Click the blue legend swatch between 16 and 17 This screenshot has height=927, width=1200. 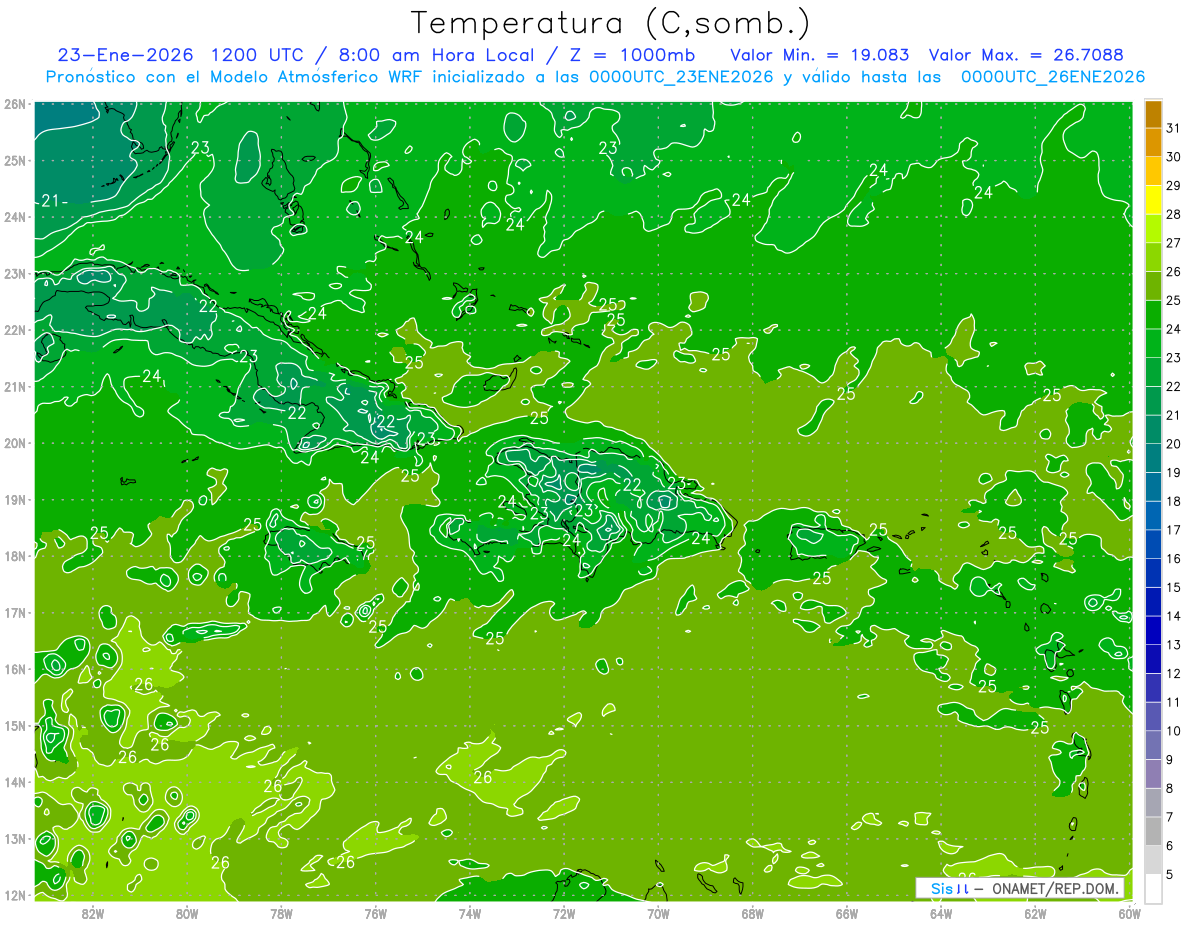click(x=1153, y=544)
